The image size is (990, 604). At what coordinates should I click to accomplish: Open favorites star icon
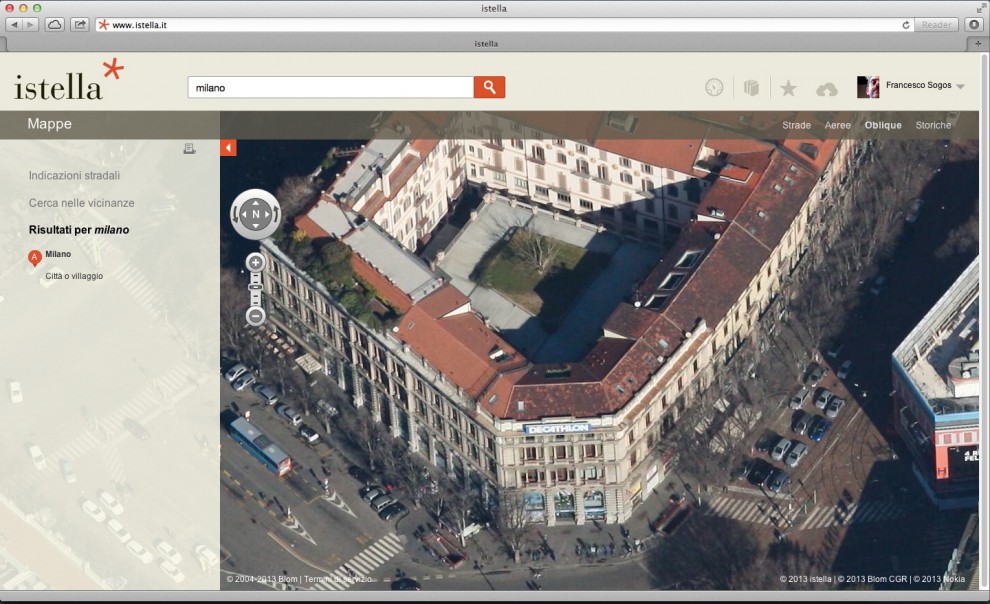click(x=788, y=88)
